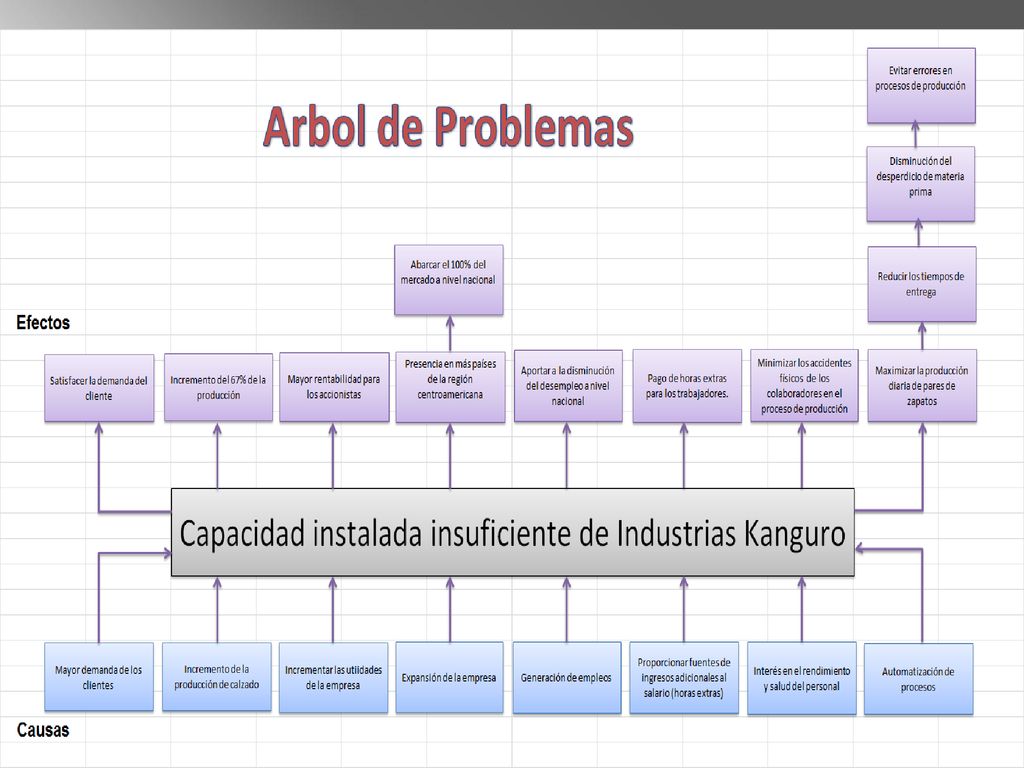Select the 'Automatización de procesos' box
The width and height of the screenshot is (1024, 768).
pos(918,679)
